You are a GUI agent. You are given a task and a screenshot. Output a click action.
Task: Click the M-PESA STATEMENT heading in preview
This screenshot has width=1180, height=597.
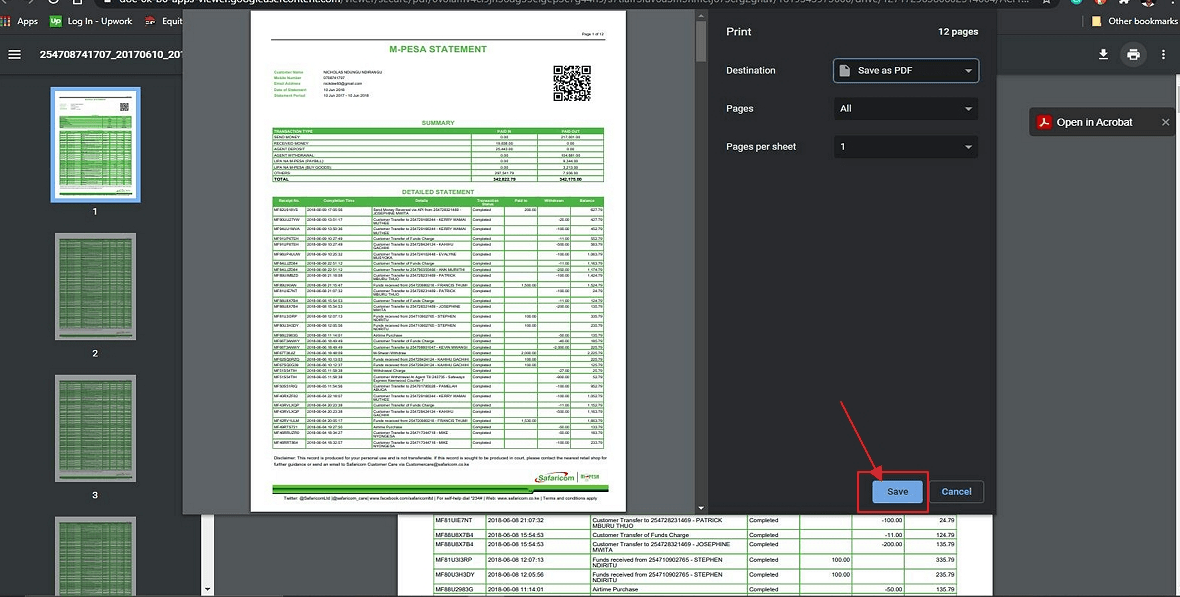[438, 49]
